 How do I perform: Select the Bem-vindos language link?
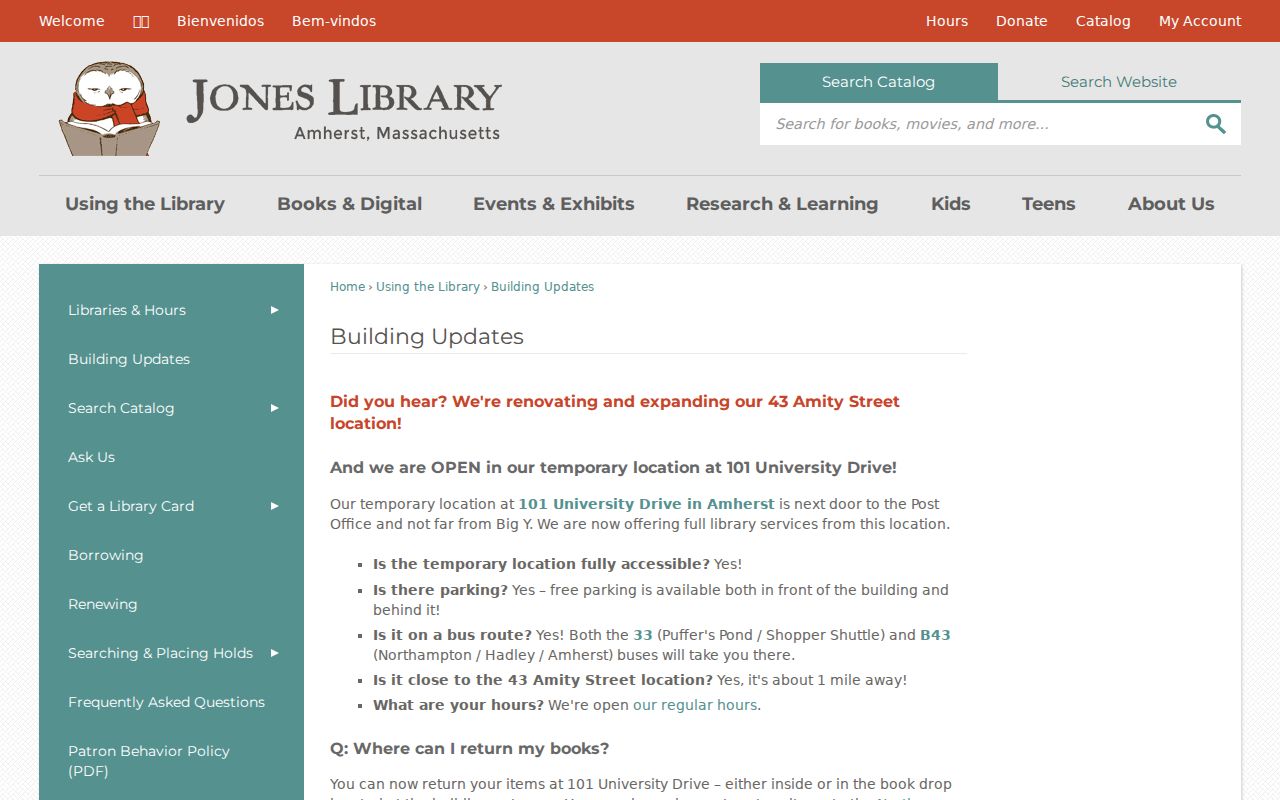pyautogui.click(x=334, y=21)
